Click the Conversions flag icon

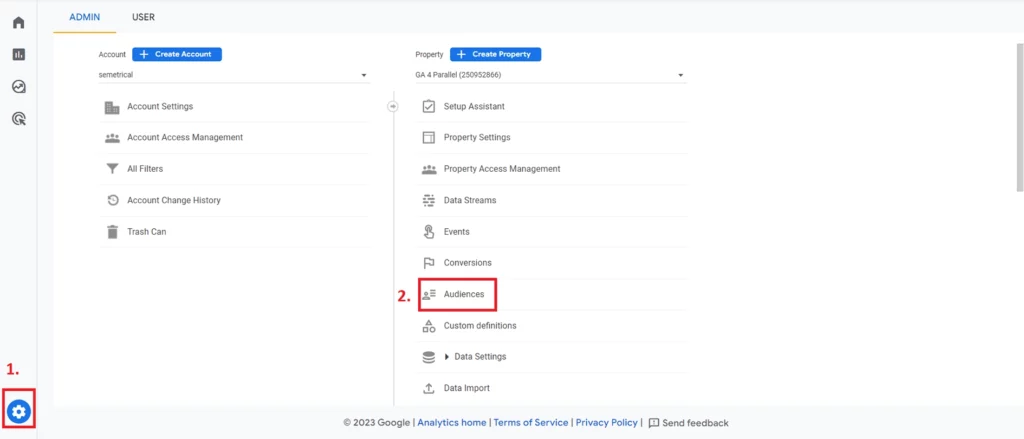point(429,263)
